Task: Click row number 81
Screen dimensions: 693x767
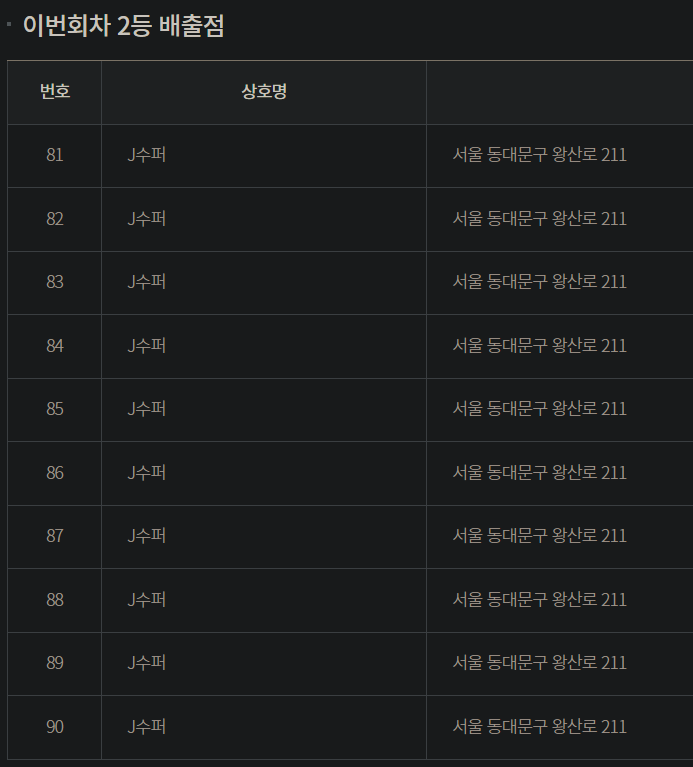Action: point(54,155)
